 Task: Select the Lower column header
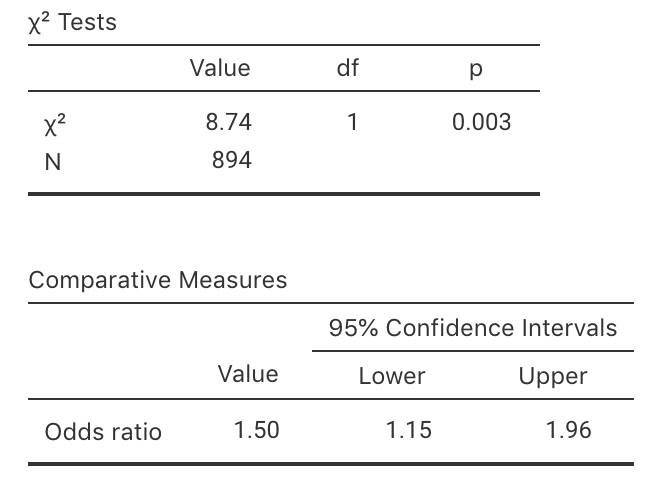point(392,376)
